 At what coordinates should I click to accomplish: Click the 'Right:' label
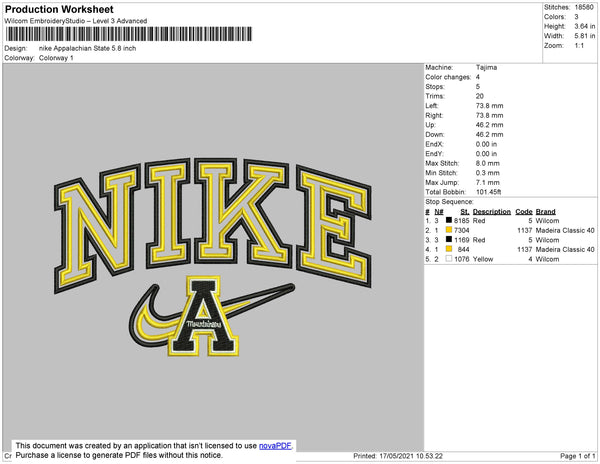pyautogui.click(x=434, y=115)
